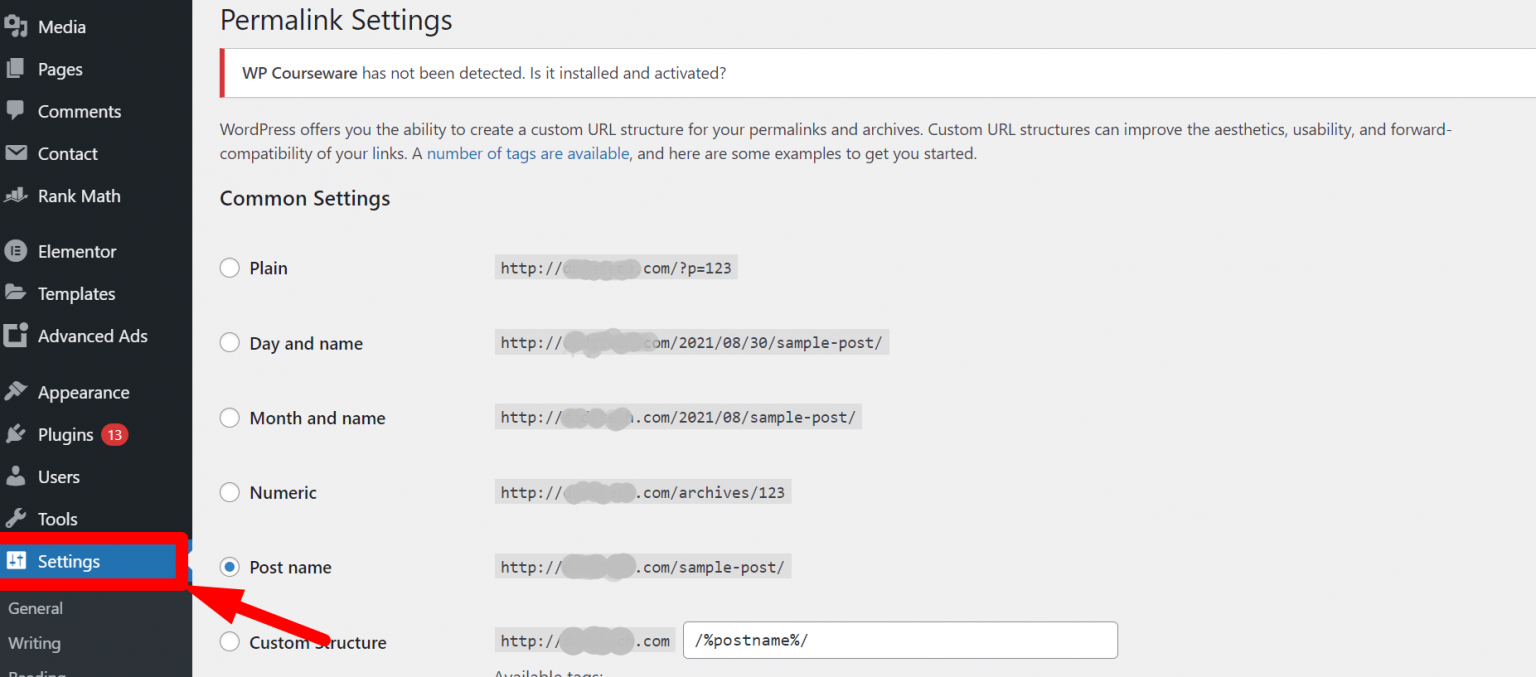
Task: Open the Settings menu
Action: (68, 561)
